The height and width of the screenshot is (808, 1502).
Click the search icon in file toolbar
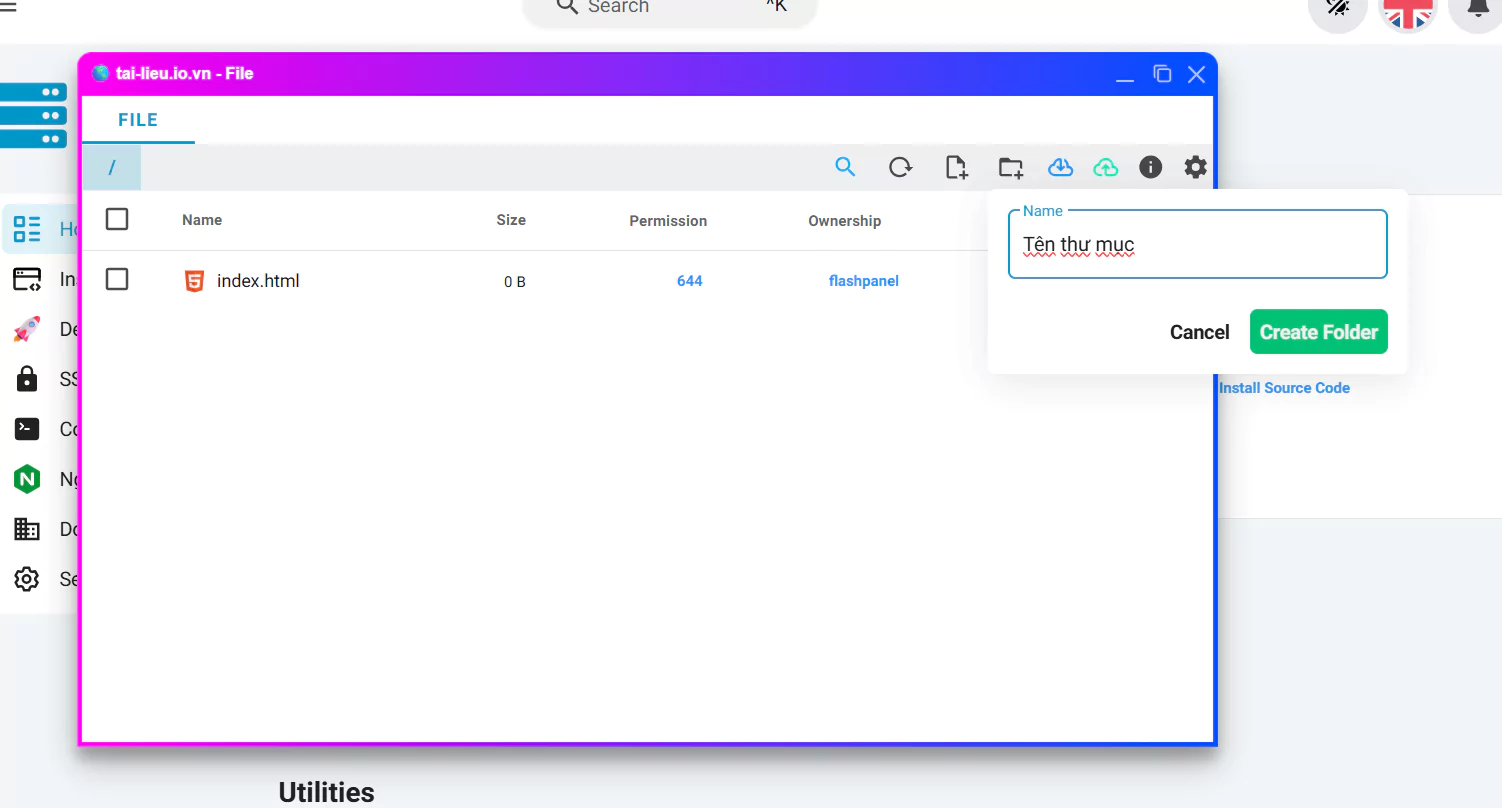pyautogui.click(x=845, y=167)
